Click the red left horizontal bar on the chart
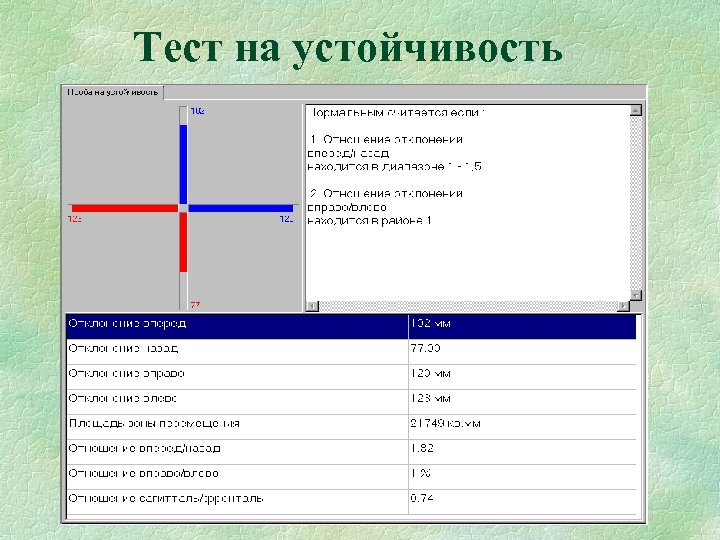This screenshot has width=720, height=540. (125, 208)
